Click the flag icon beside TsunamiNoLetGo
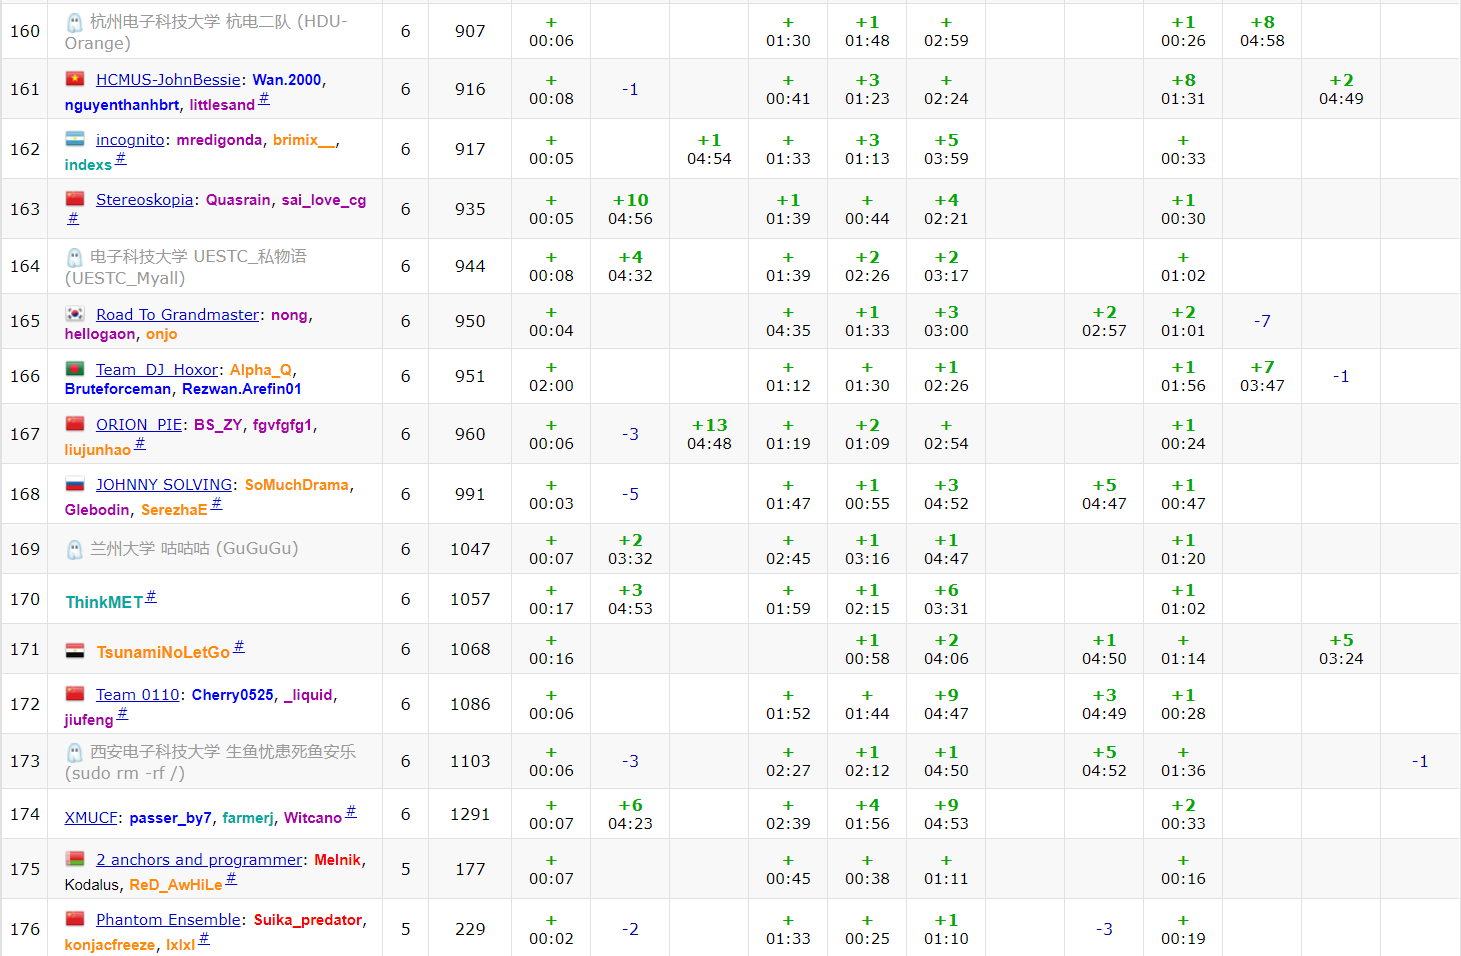This screenshot has width=1461, height=956. pyautogui.click(x=75, y=651)
